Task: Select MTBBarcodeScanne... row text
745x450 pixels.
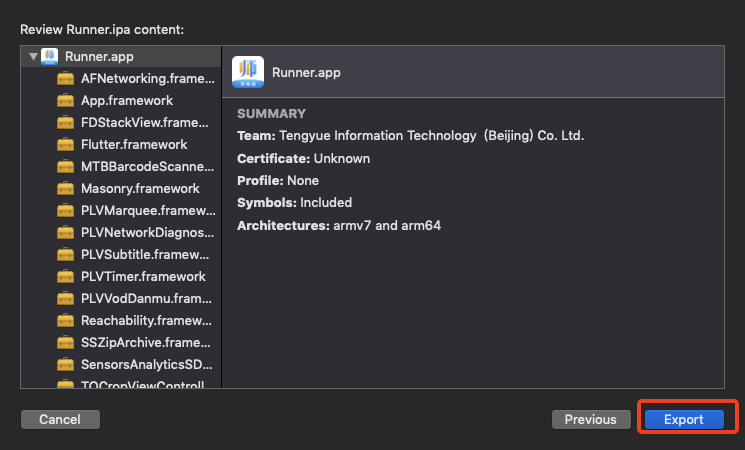Action: [x=147, y=166]
